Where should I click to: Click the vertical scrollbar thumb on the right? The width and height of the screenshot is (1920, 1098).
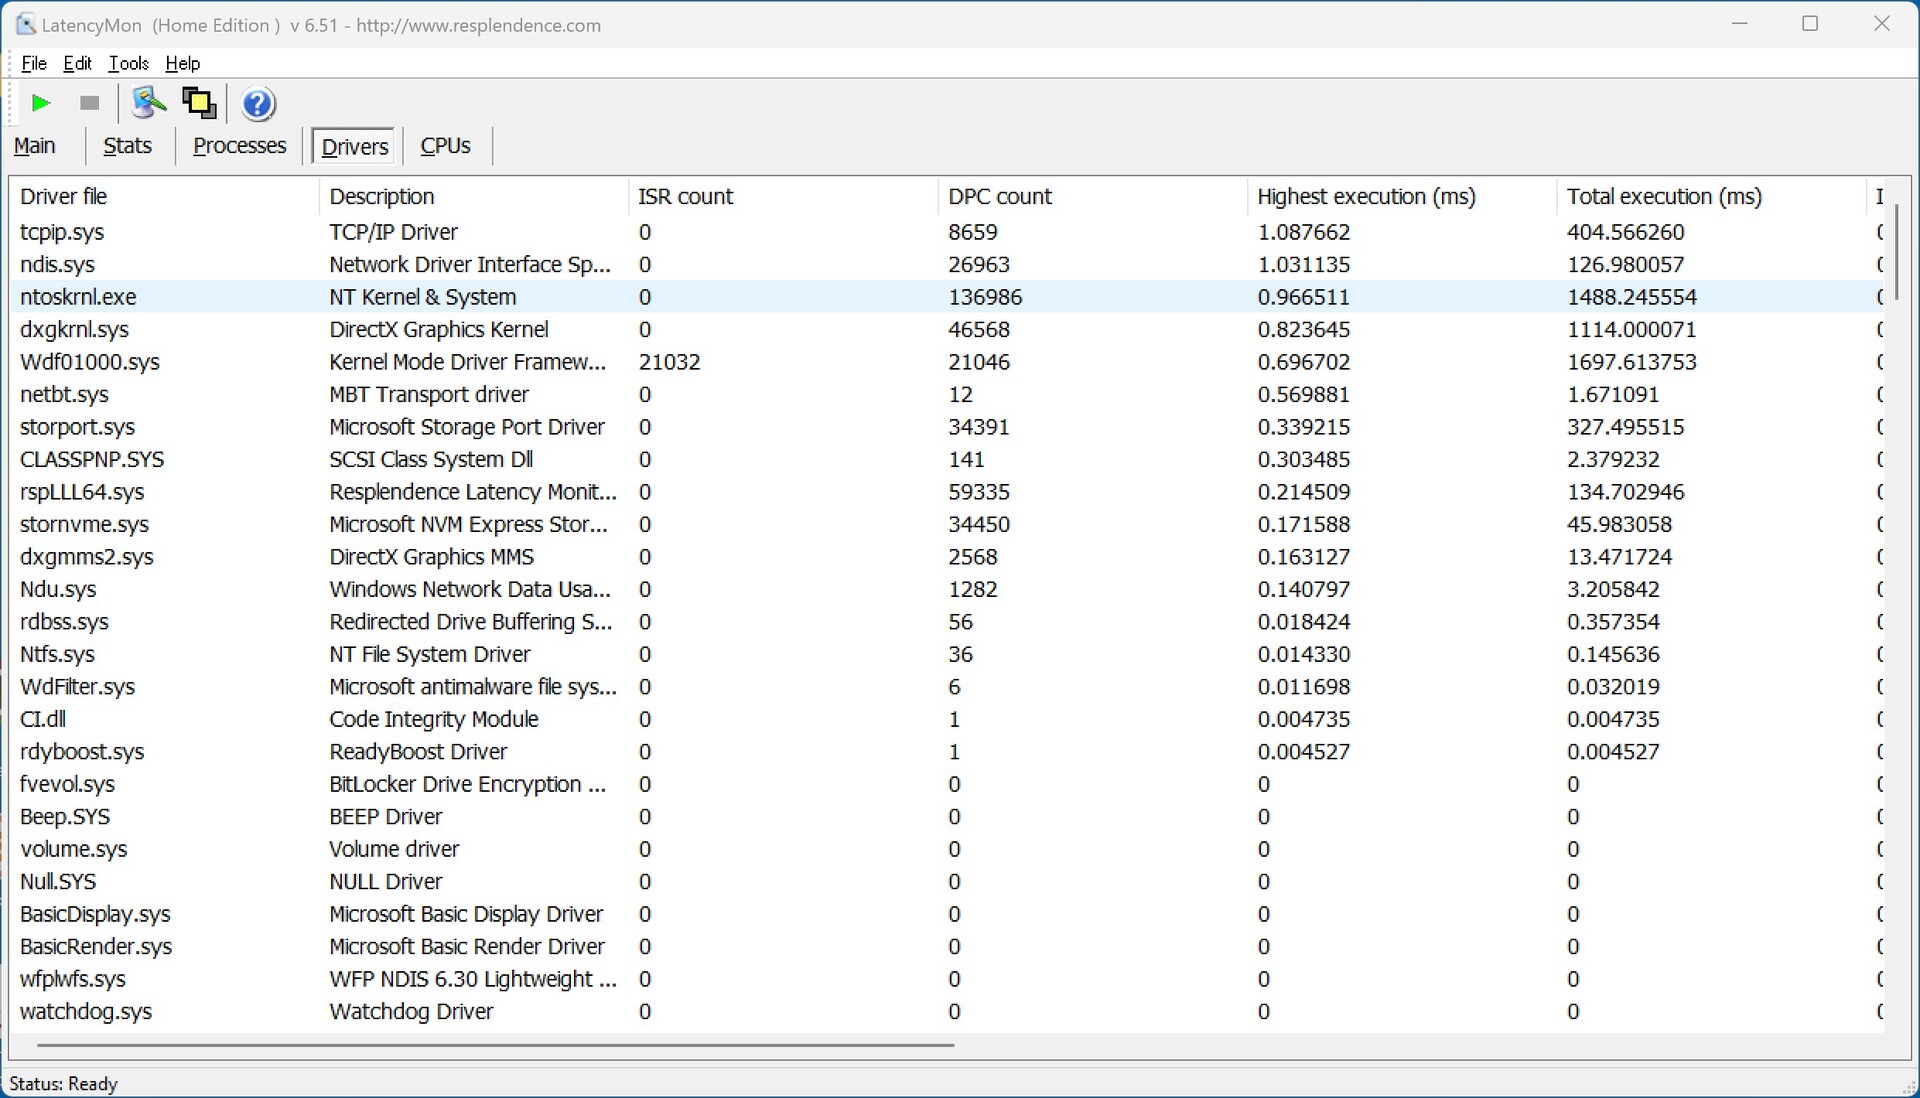(1896, 250)
